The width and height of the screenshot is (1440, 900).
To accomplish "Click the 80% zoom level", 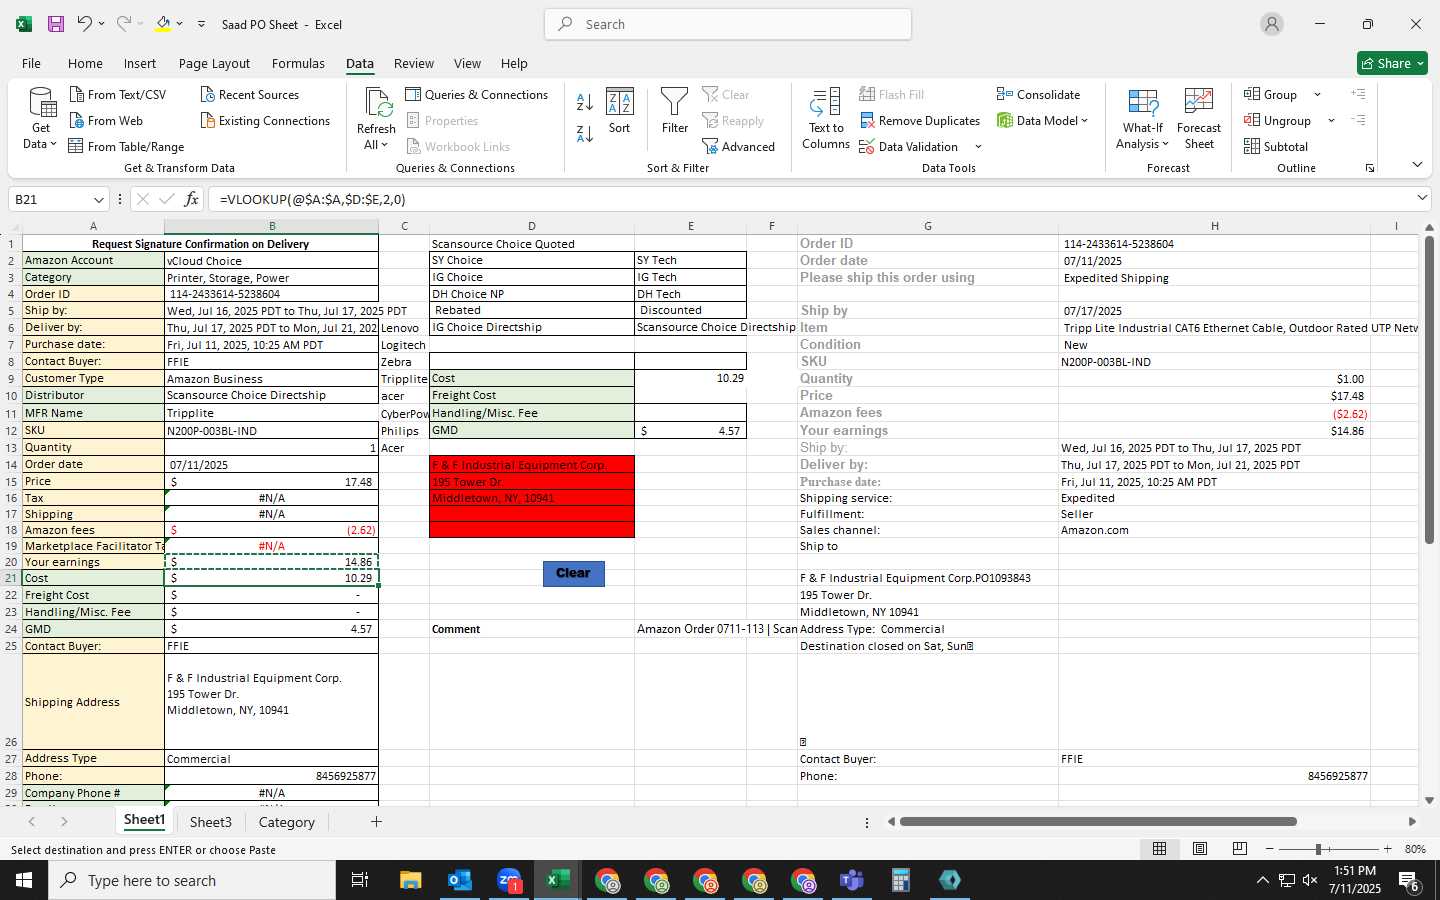I will [1415, 849].
